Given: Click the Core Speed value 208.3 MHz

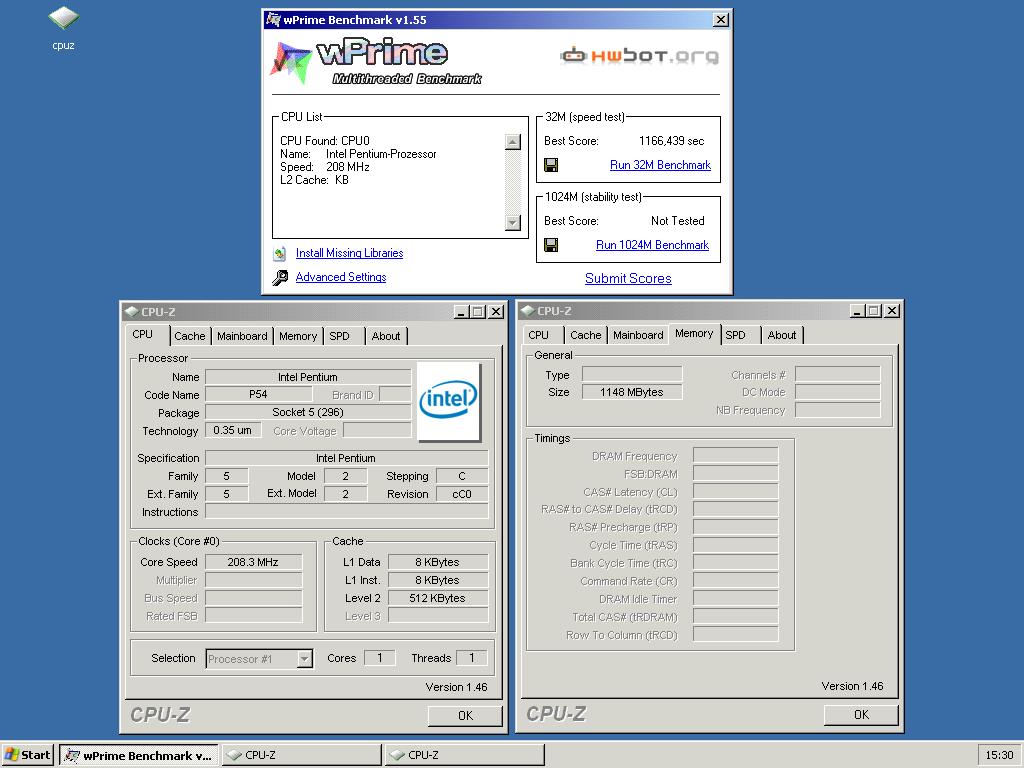Looking at the screenshot, I should pyautogui.click(x=253, y=562).
